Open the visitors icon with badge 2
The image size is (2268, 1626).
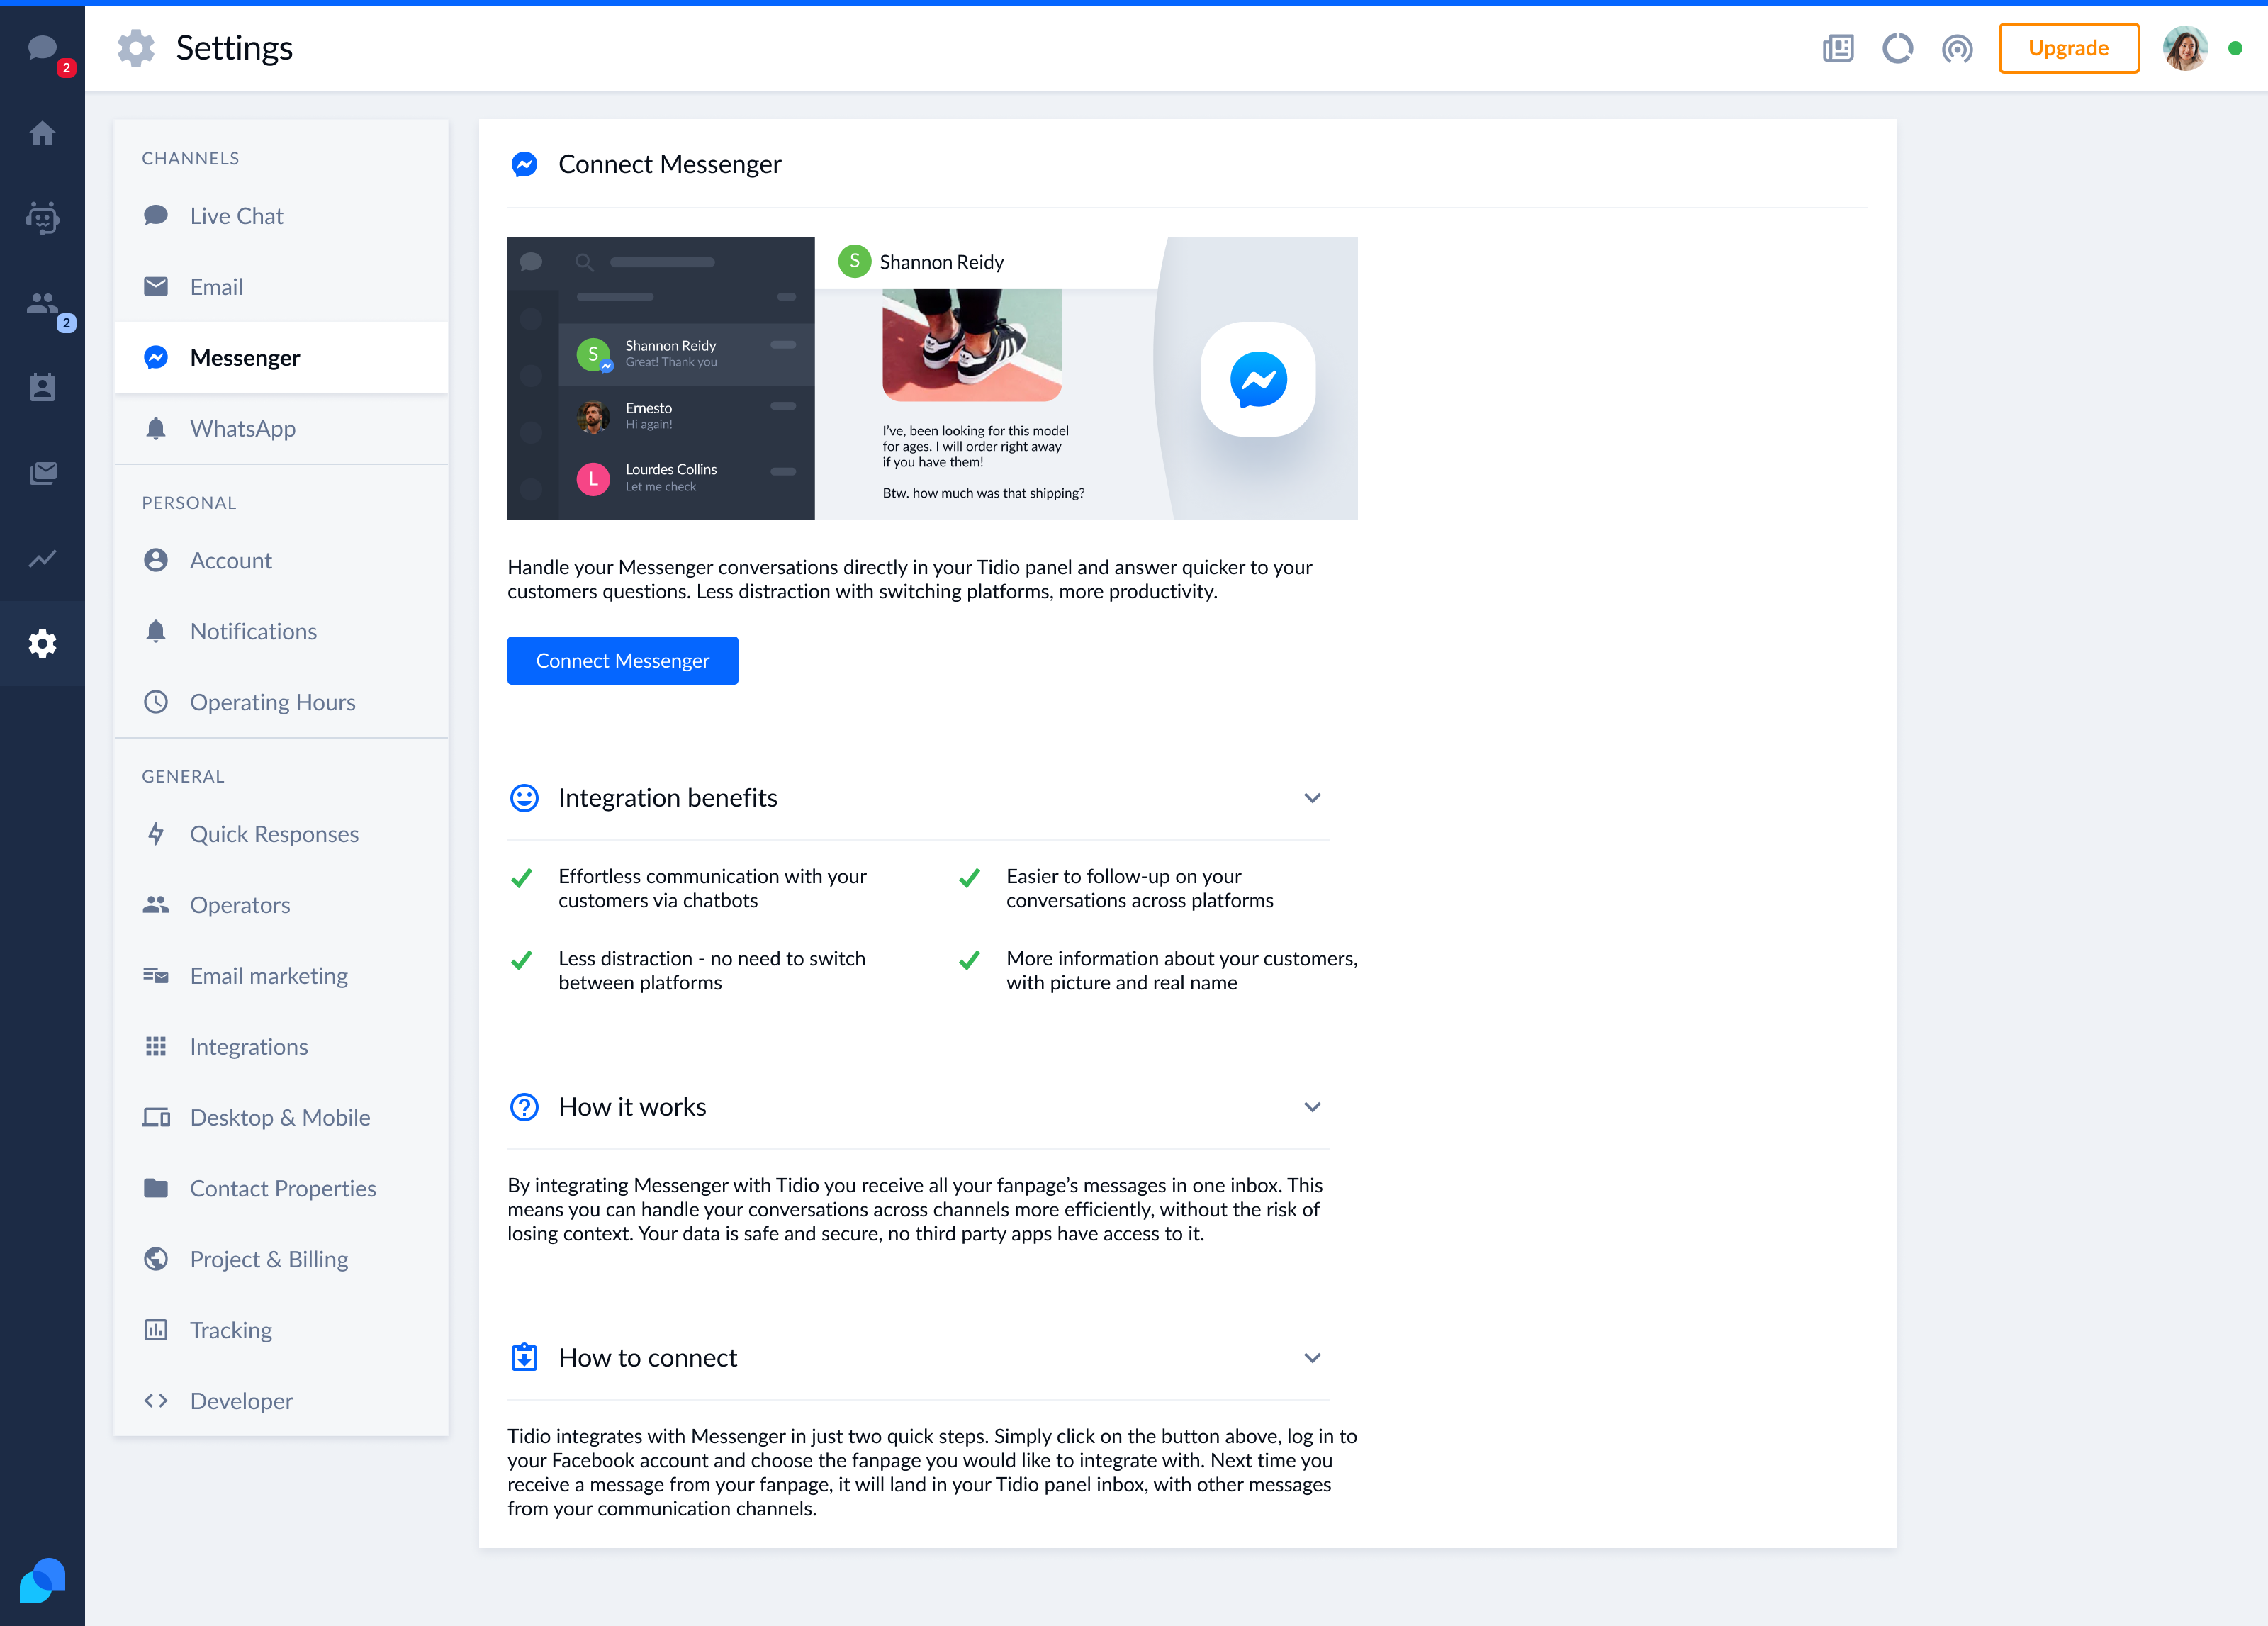tap(42, 303)
